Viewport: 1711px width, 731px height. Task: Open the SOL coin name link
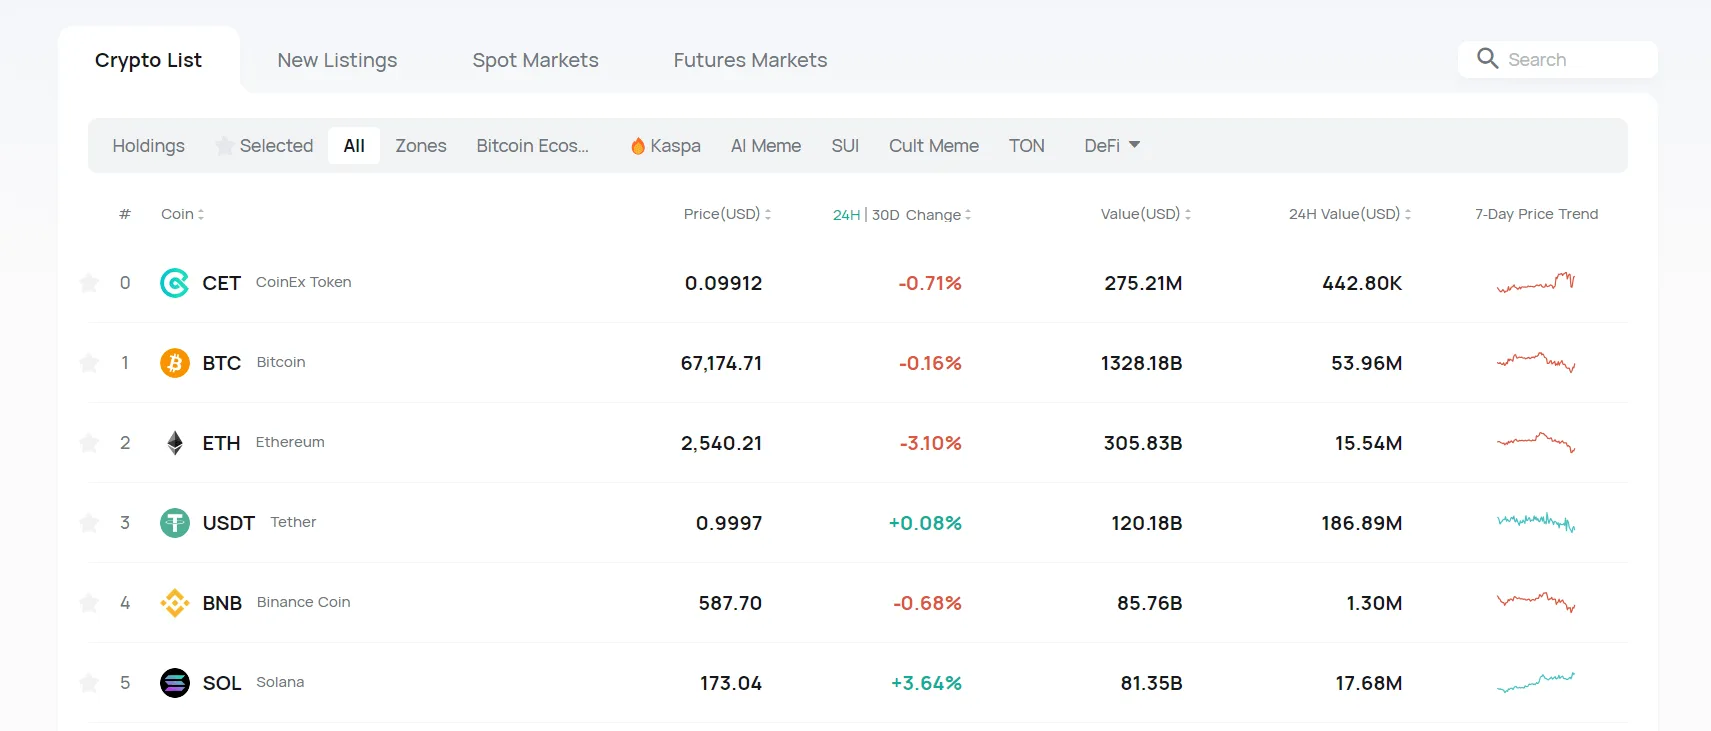pyautogui.click(x=222, y=683)
